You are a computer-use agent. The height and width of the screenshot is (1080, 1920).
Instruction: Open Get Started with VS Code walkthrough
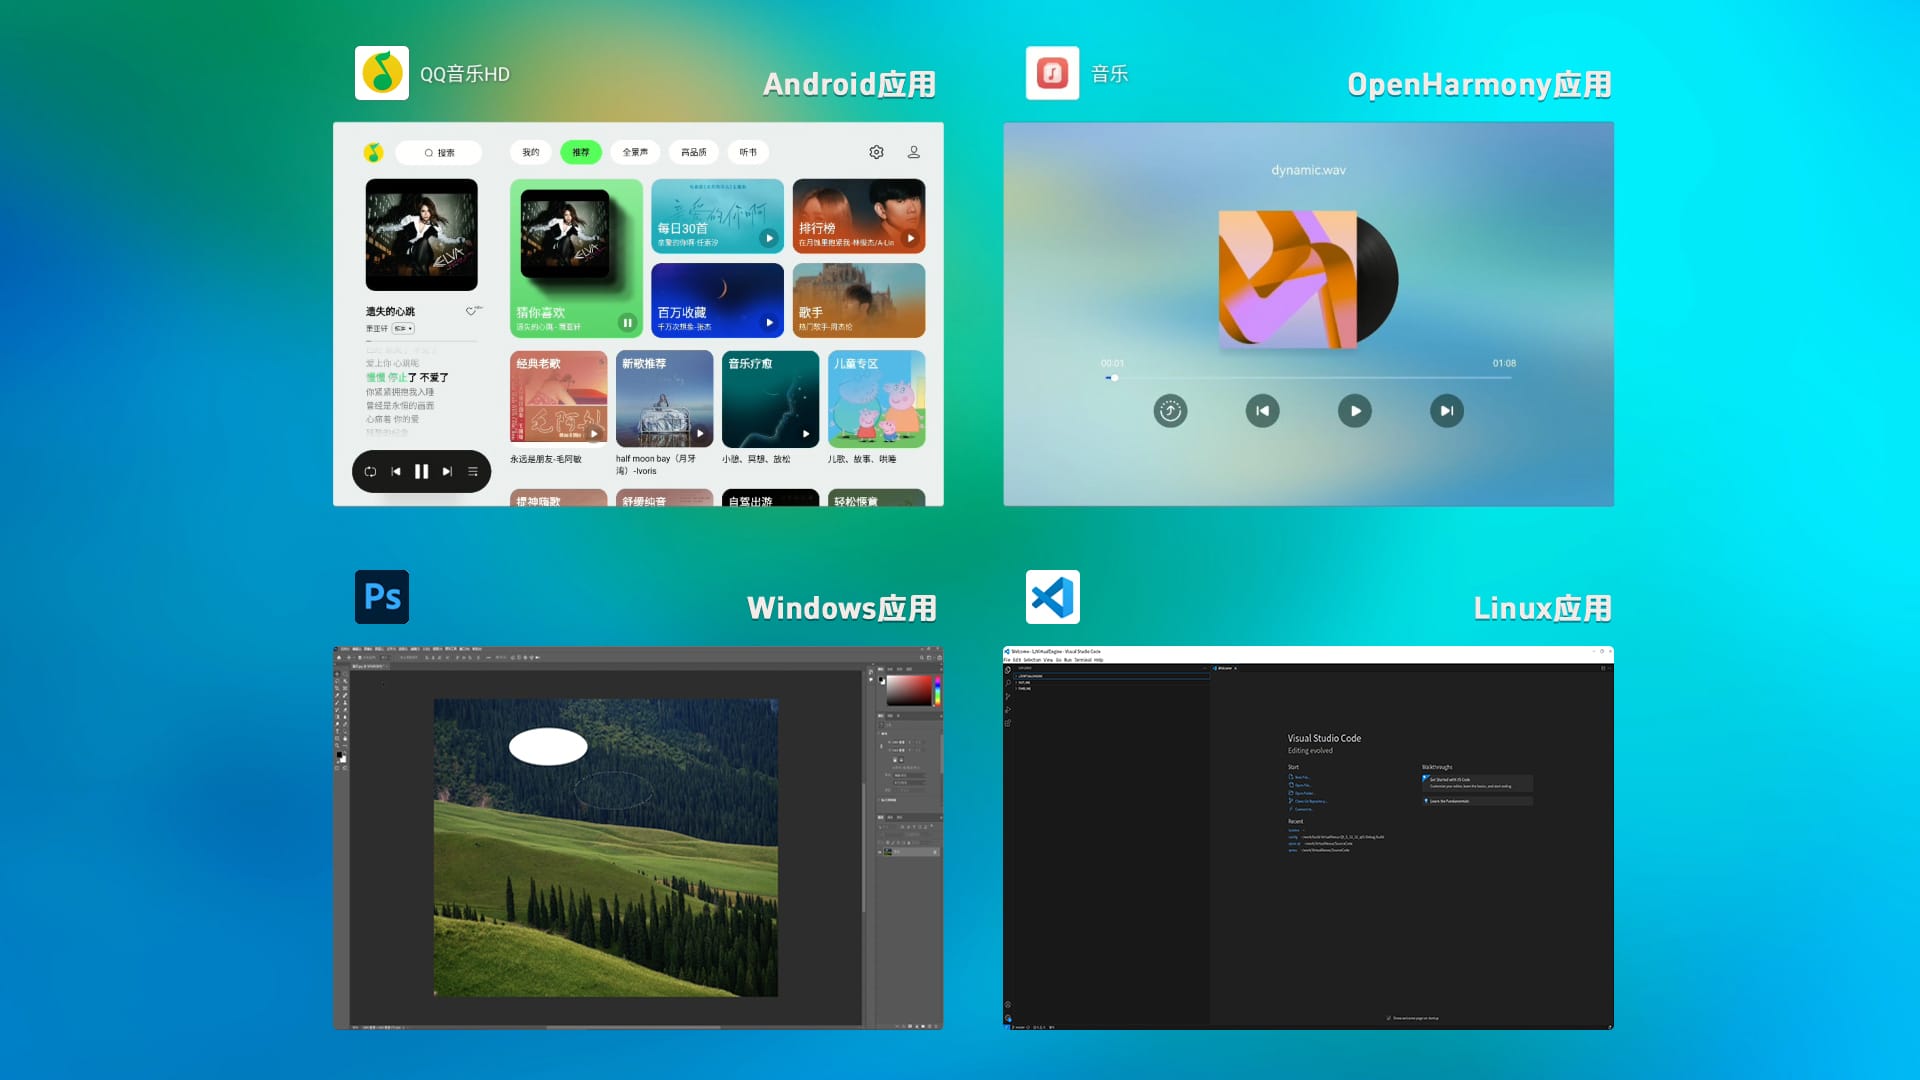click(x=1477, y=782)
